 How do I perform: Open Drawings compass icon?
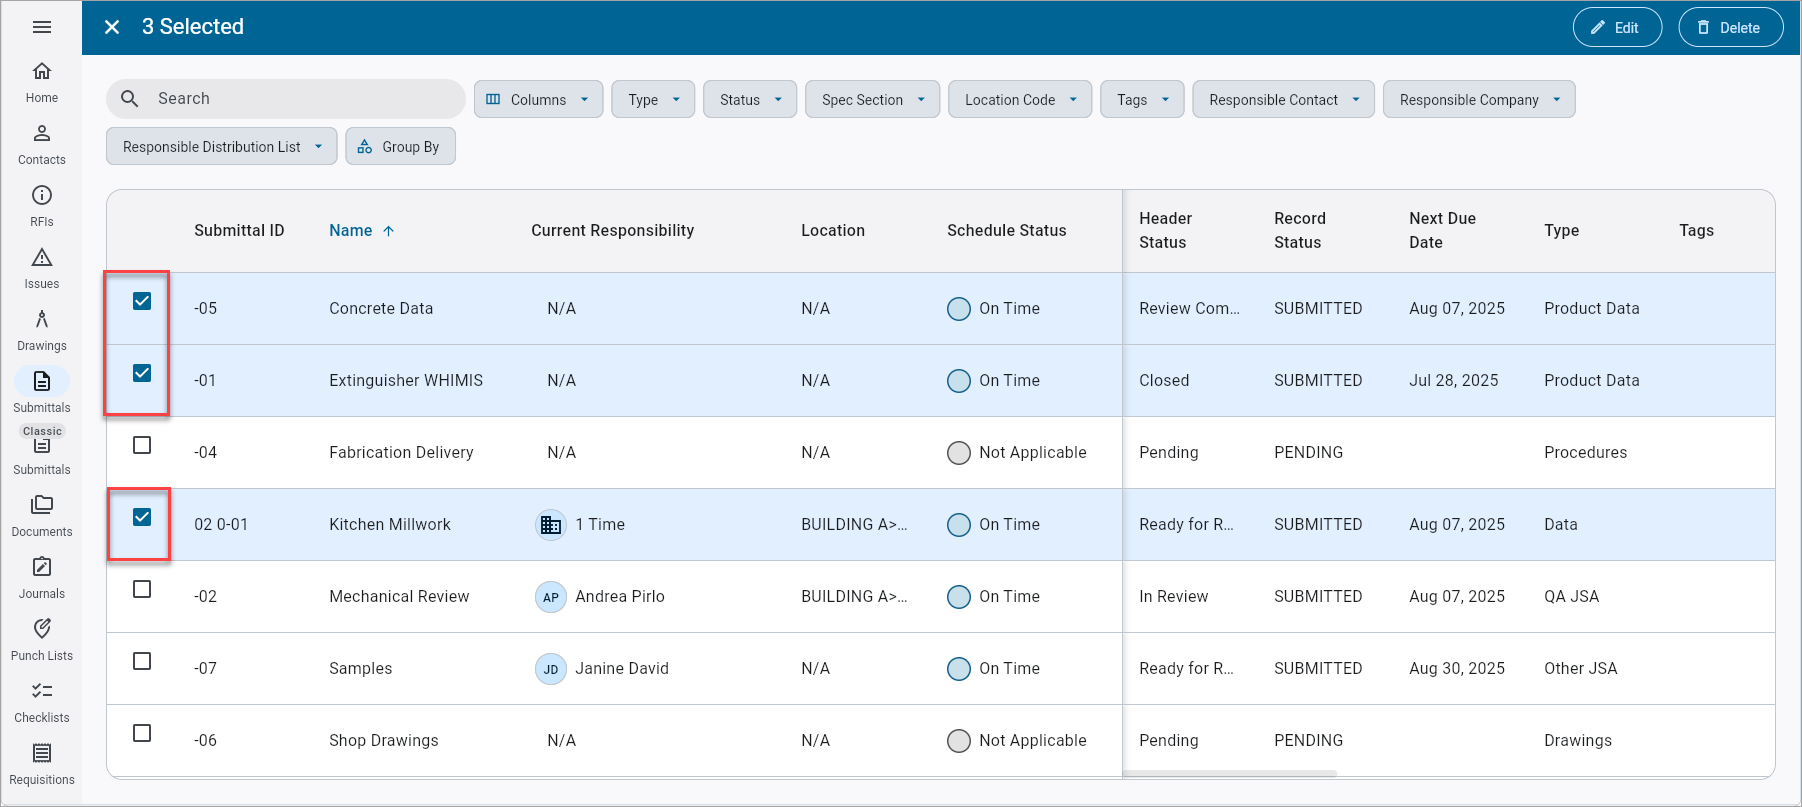[42, 319]
